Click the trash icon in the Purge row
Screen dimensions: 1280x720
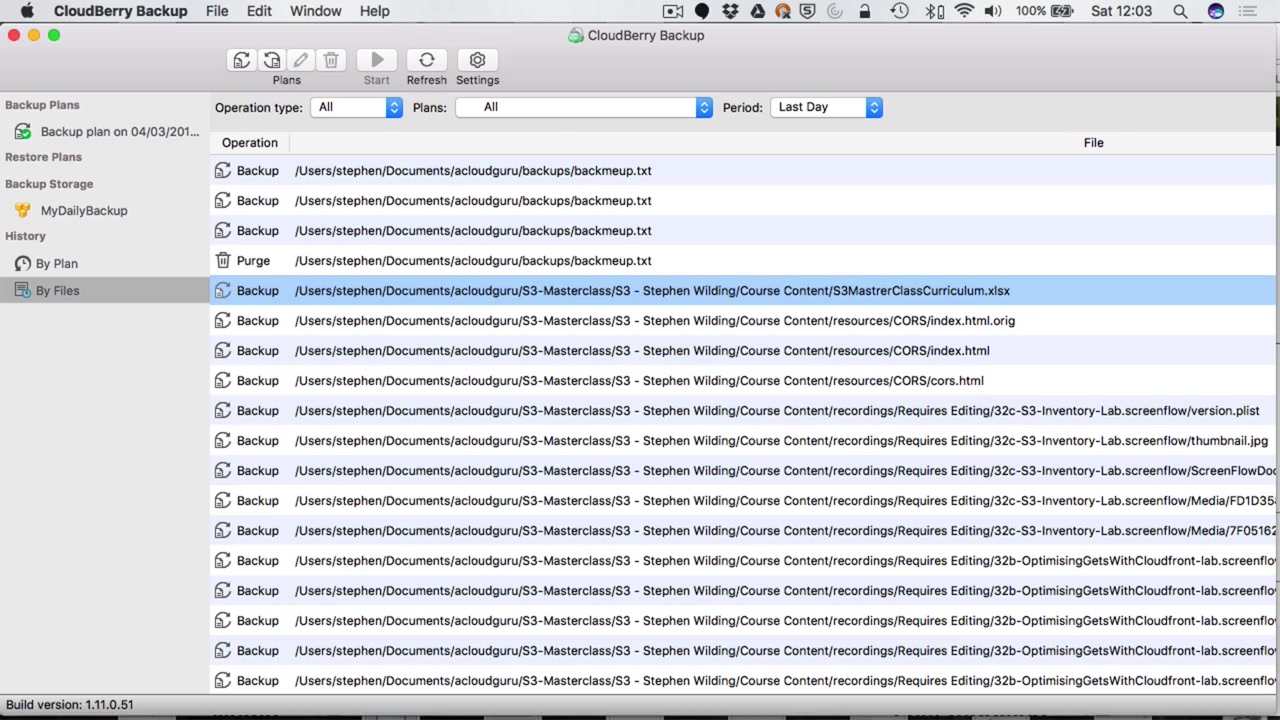tap(223, 261)
